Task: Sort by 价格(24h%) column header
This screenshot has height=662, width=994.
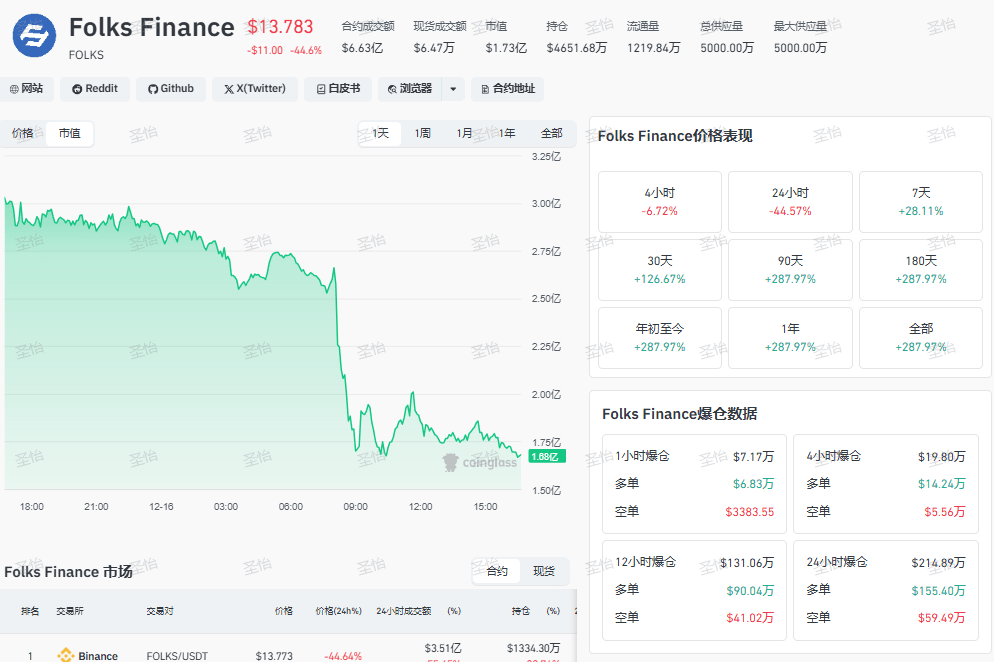Action: (338, 610)
